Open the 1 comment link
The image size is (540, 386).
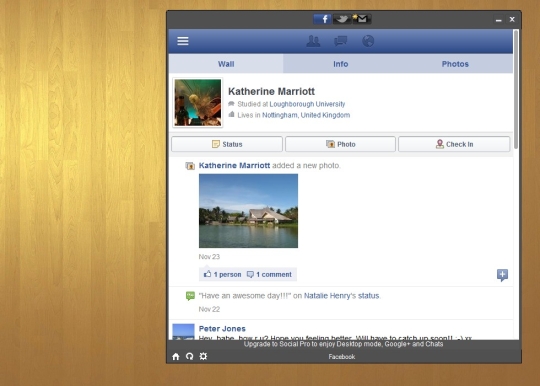(274, 274)
